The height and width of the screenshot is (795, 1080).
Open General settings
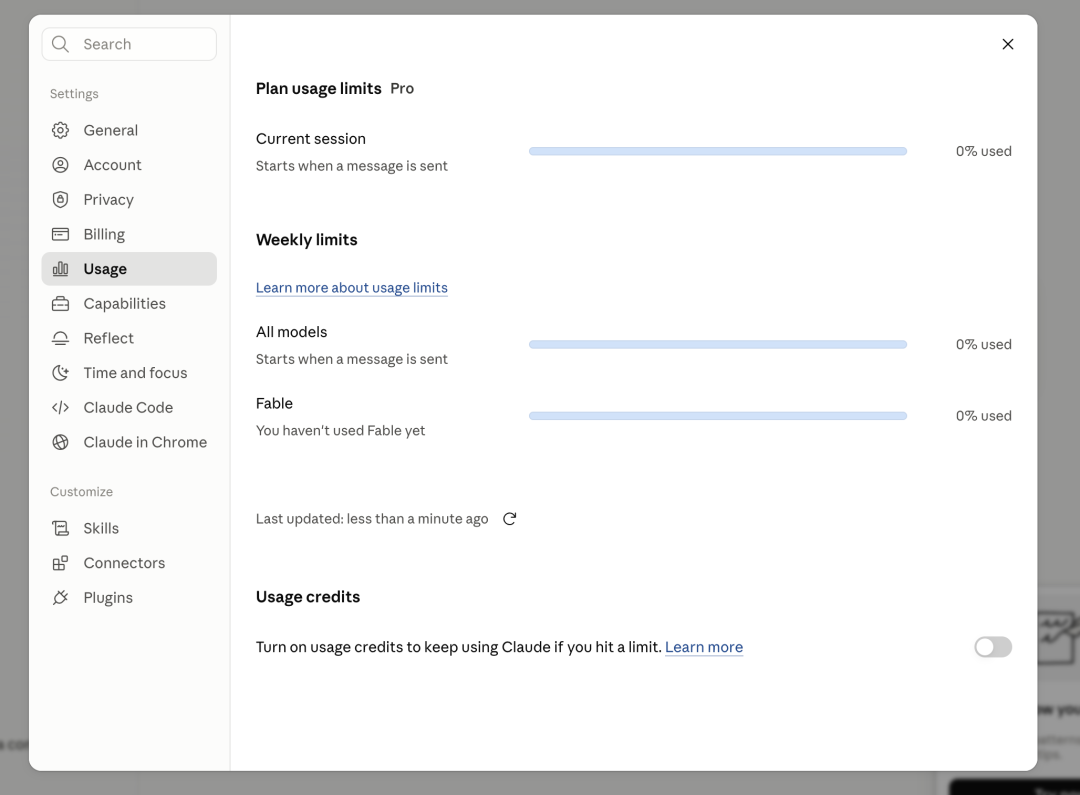coord(129,130)
